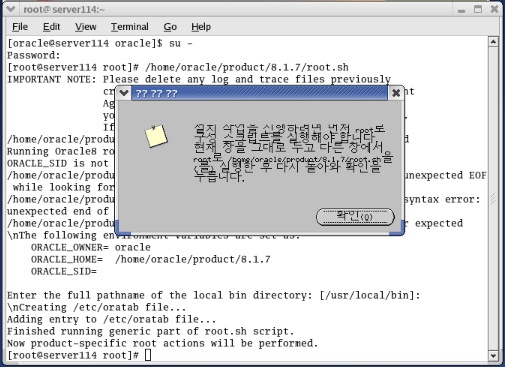Click the scrollbar down arrow
This screenshot has height=367, width=505.
[493, 356]
